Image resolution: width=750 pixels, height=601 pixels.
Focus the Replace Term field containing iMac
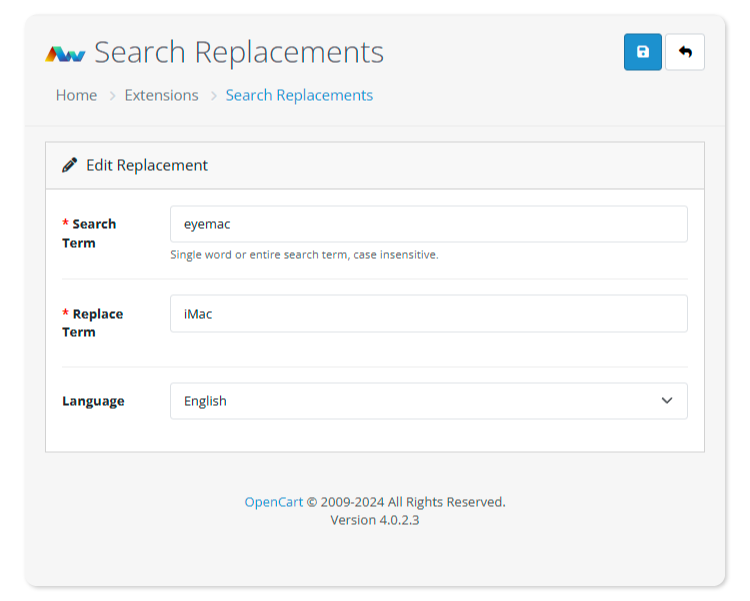429,313
